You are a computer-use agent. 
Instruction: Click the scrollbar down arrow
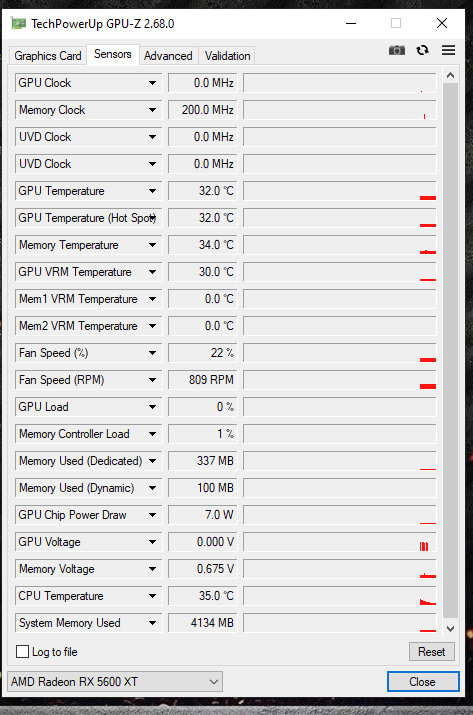[450, 629]
